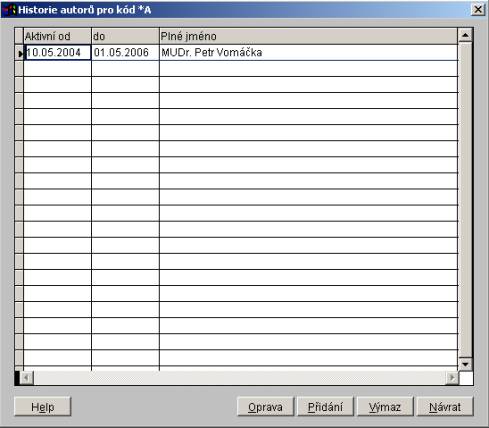
Task: Click the vertical scrollbar track
Action: pyautogui.click(x=465, y=200)
